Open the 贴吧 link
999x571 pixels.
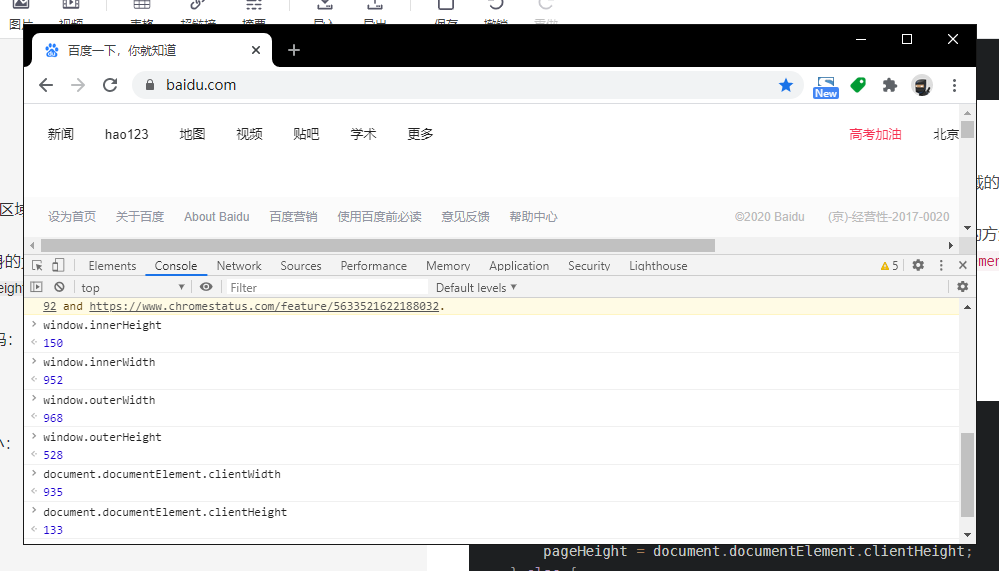(306, 134)
